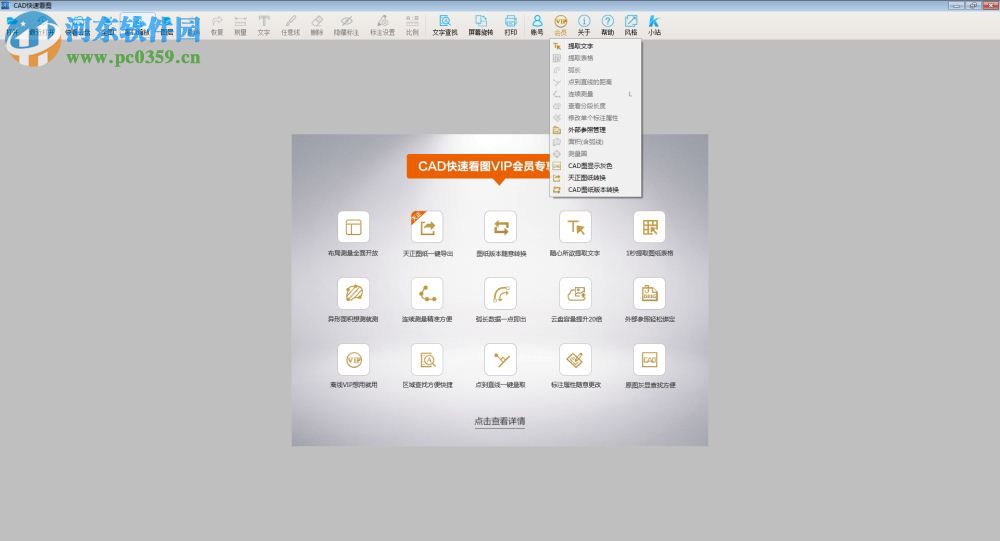Click the 比例 scale toolbar icon
1000x541 pixels.
click(412, 25)
